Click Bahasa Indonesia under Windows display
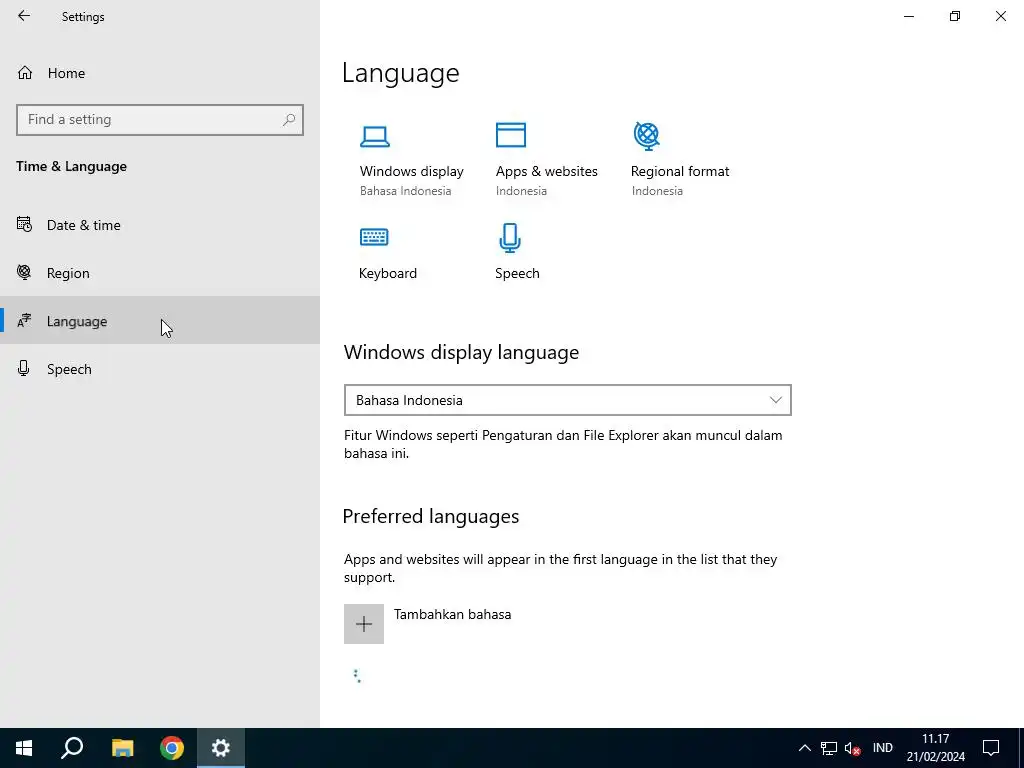 (x=406, y=191)
